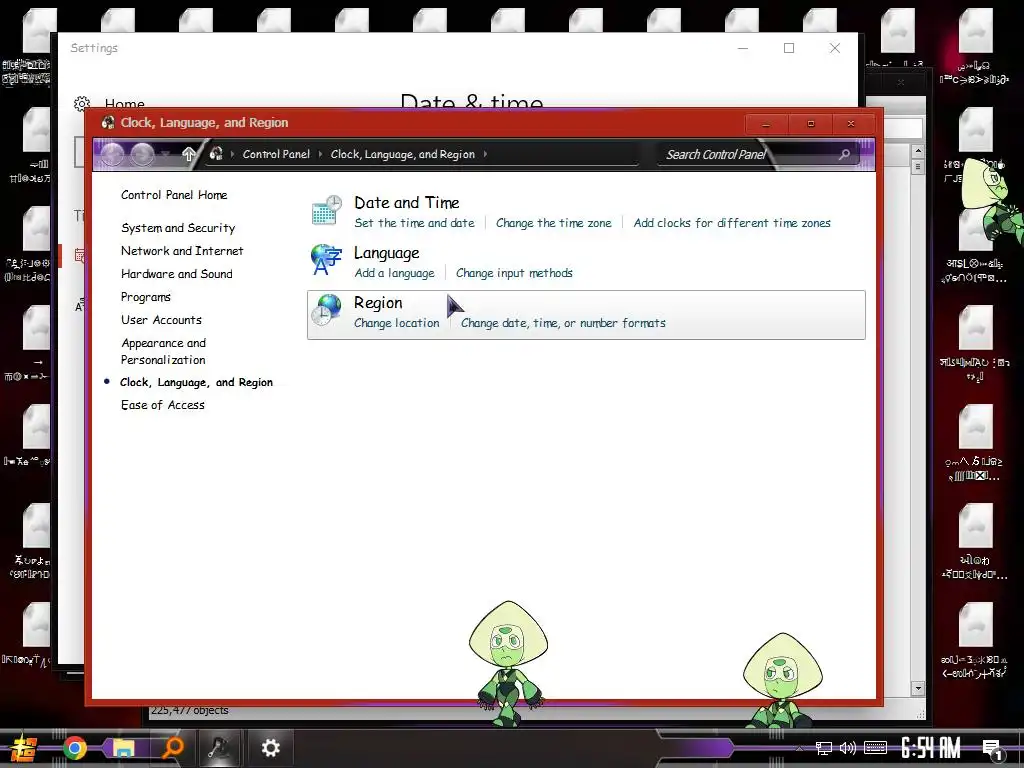Open the notification center icon
This screenshot has width=1024, height=768.
pos(992,750)
